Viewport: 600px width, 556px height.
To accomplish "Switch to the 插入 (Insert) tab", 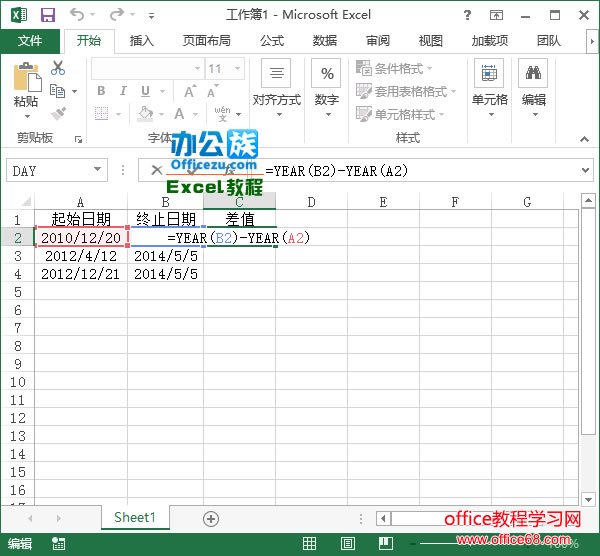I will [141, 41].
